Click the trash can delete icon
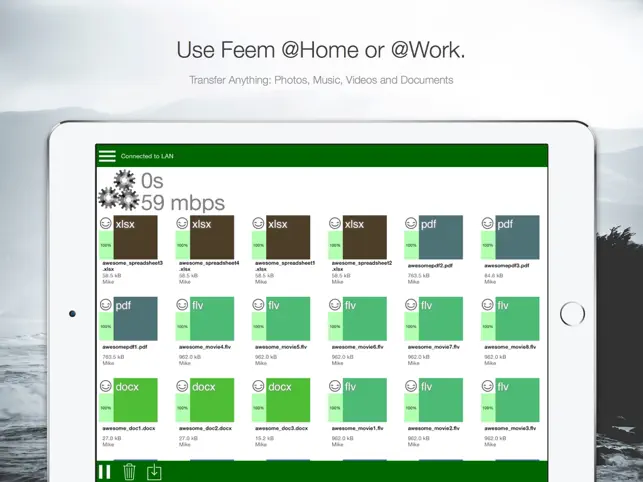Viewport: 643px width, 482px height. [129, 472]
